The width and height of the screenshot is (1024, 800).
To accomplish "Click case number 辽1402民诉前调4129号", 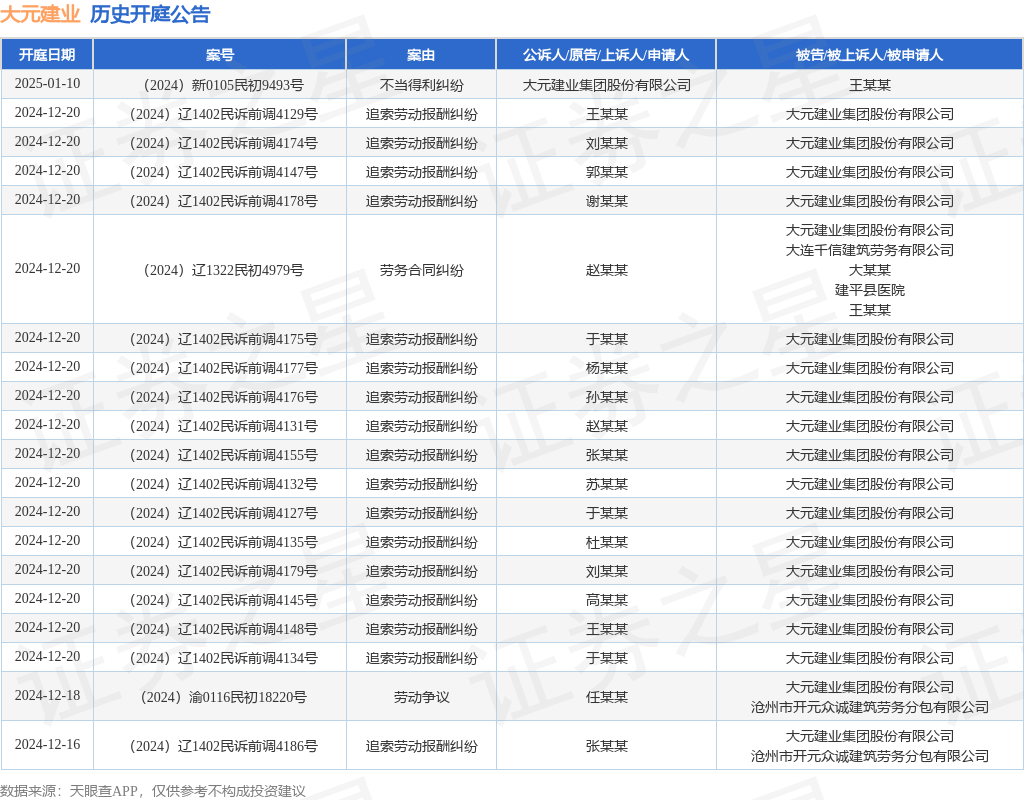I will tap(223, 114).
